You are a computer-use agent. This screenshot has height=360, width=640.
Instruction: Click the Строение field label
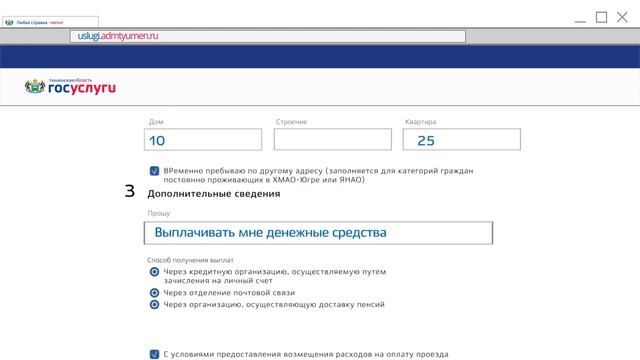pyautogui.click(x=291, y=122)
